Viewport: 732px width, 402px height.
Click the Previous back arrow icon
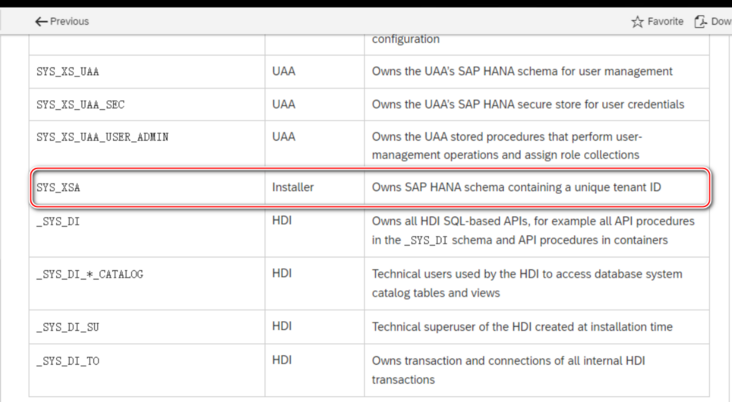click(x=41, y=21)
